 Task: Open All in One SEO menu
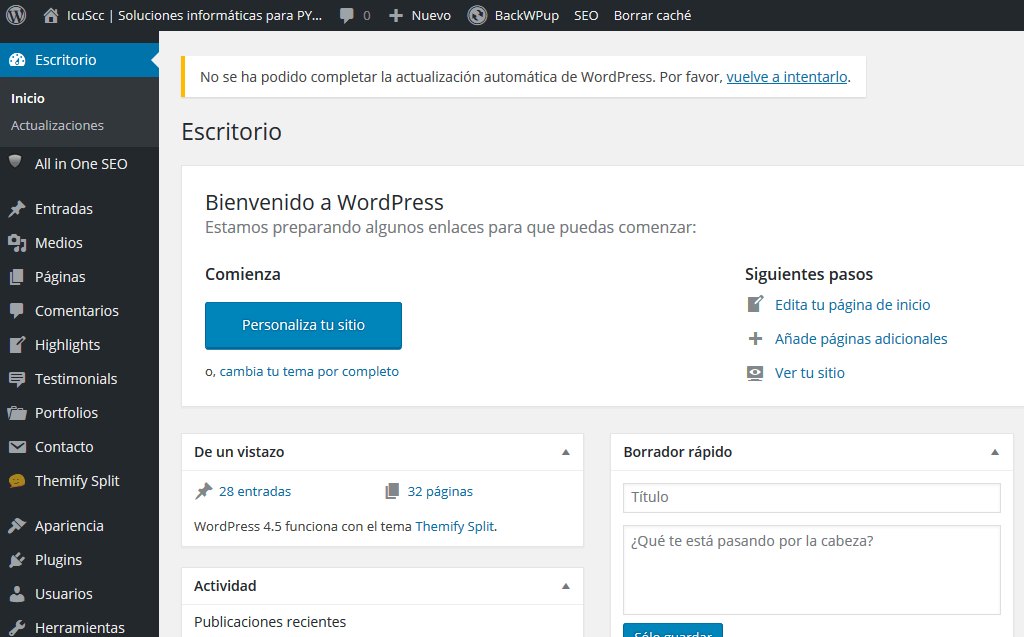pos(80,164)
